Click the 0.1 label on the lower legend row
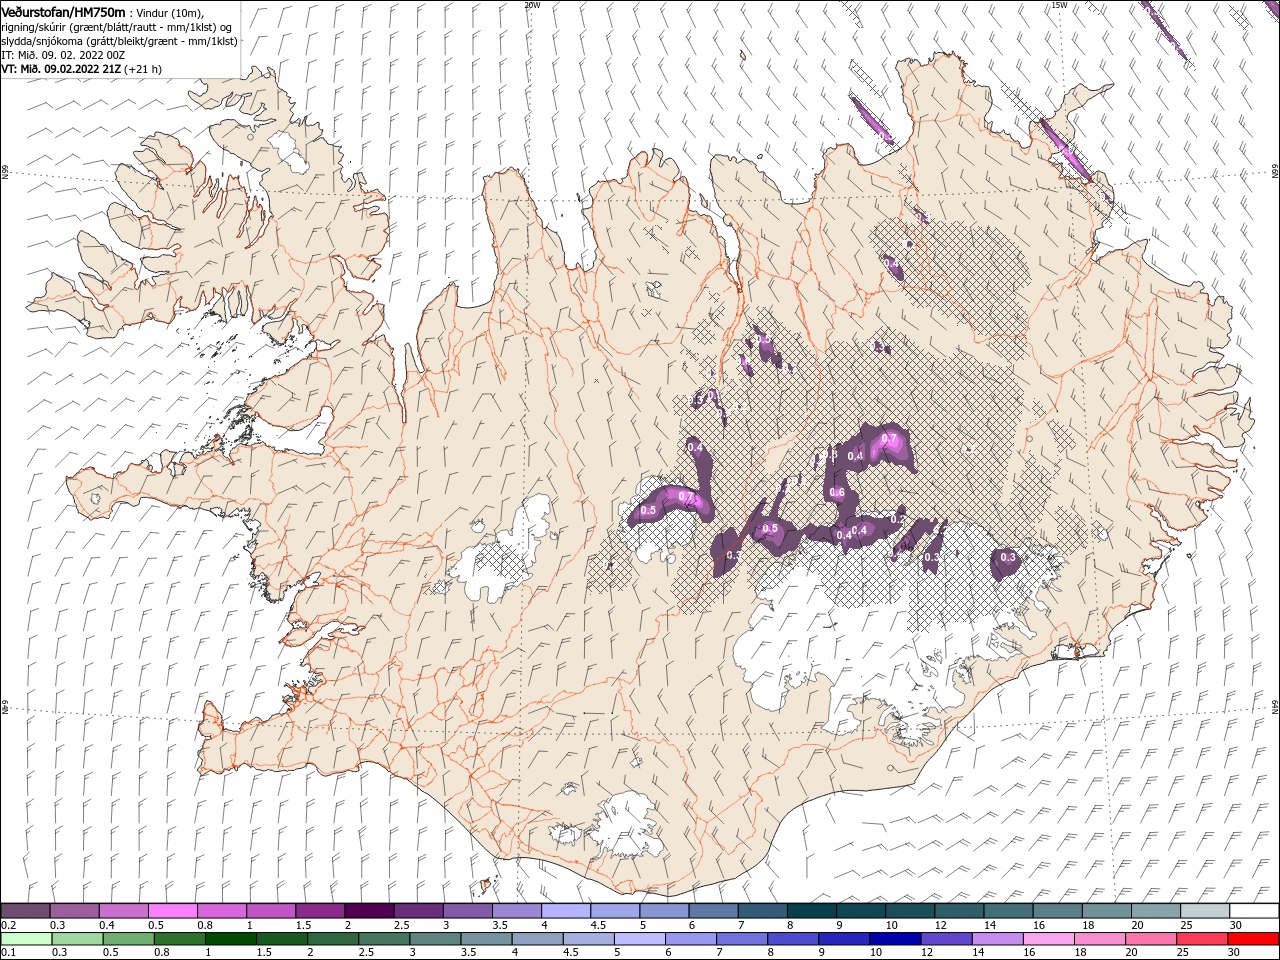The height and width of the screenshot is (960, 1280). pyautogui.click(x=8, y=952)
